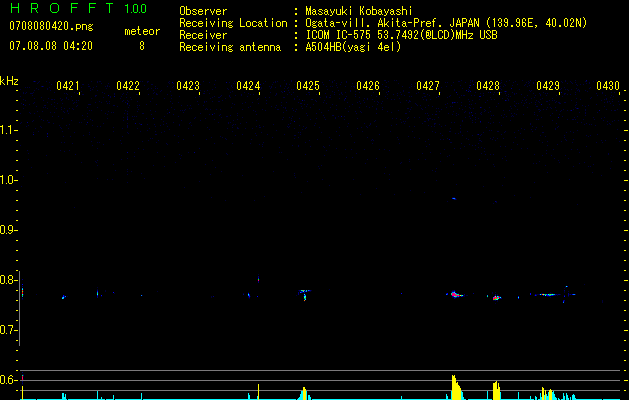The image size is (629, 400).
Task: Click the tallest yellow power peak after 0427
Action: click(455, 387)
